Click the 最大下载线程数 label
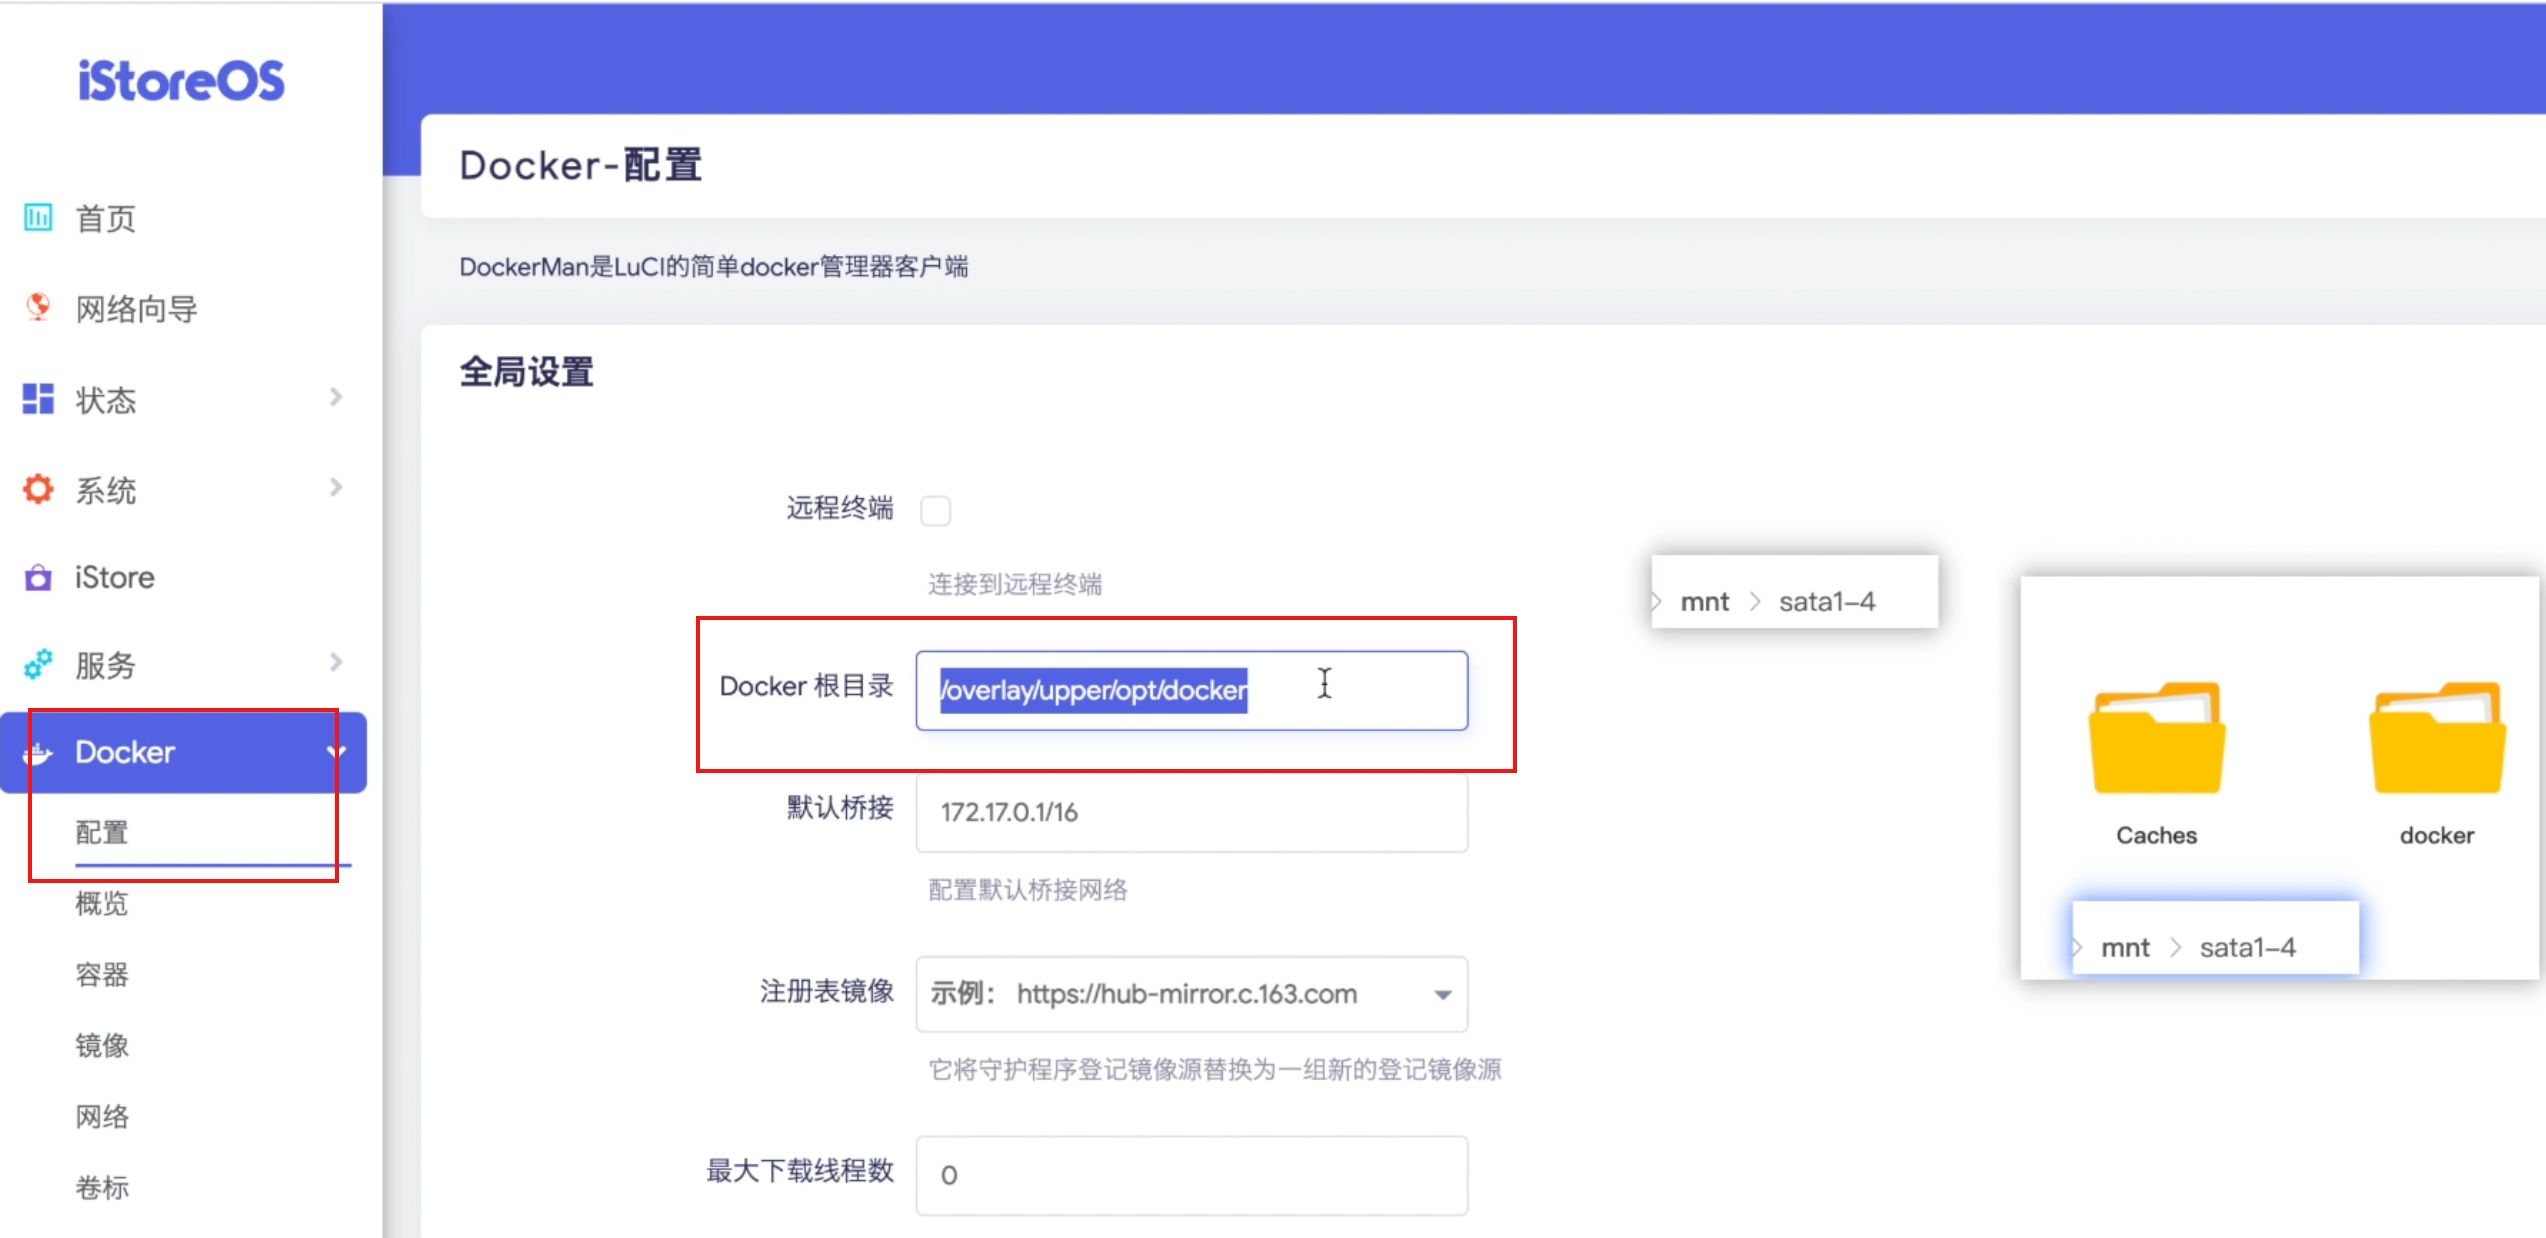Image resolution: width=2546 pixels, height=1238 pixels. pyautogui.click(x=800, y=1171)
